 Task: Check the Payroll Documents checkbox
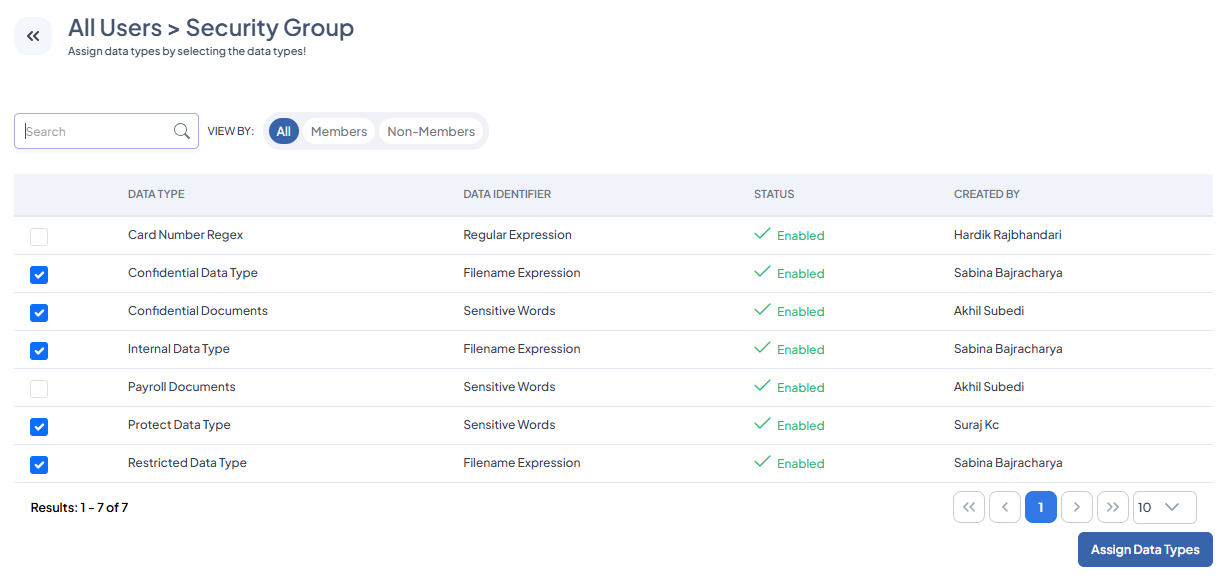point(39,389)
